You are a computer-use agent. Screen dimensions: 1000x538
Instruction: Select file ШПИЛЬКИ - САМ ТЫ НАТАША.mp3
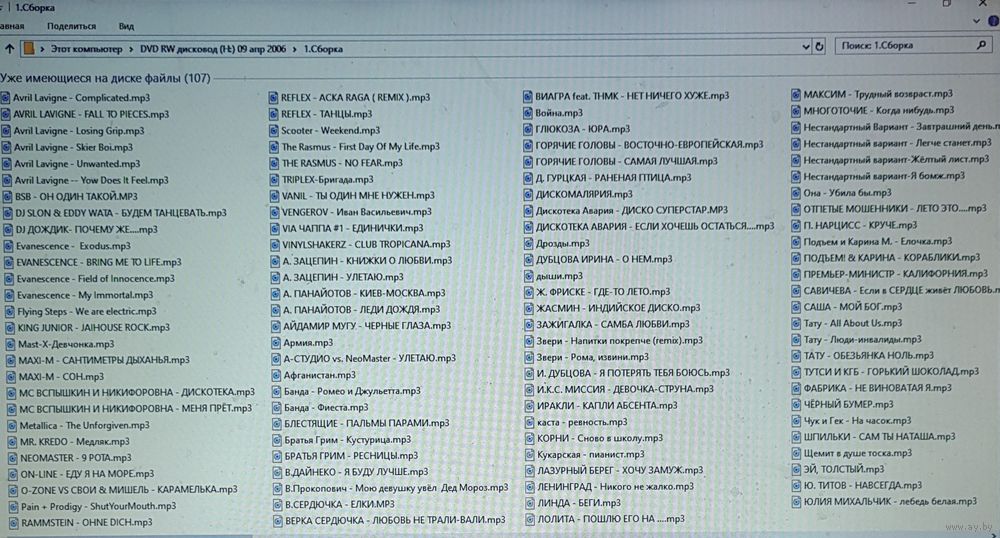click(874, 437)
